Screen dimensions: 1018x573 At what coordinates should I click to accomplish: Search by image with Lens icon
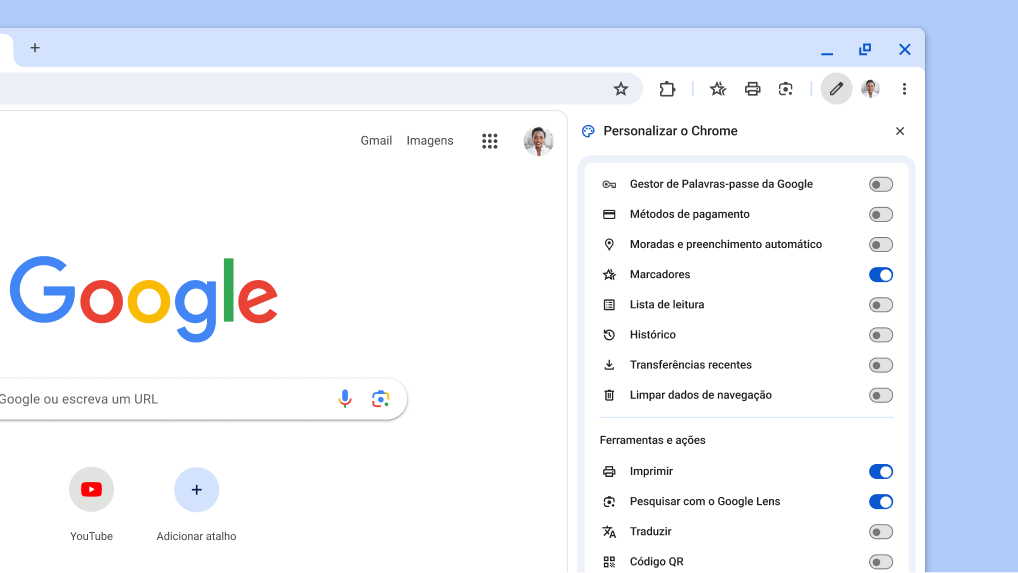[x=380, y=399]
